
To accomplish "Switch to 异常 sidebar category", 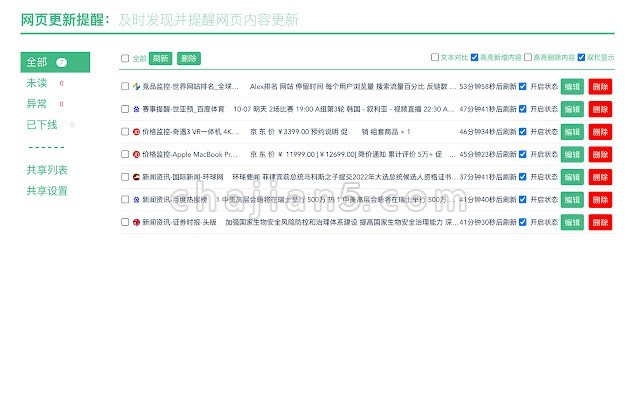I will [37, 104].
